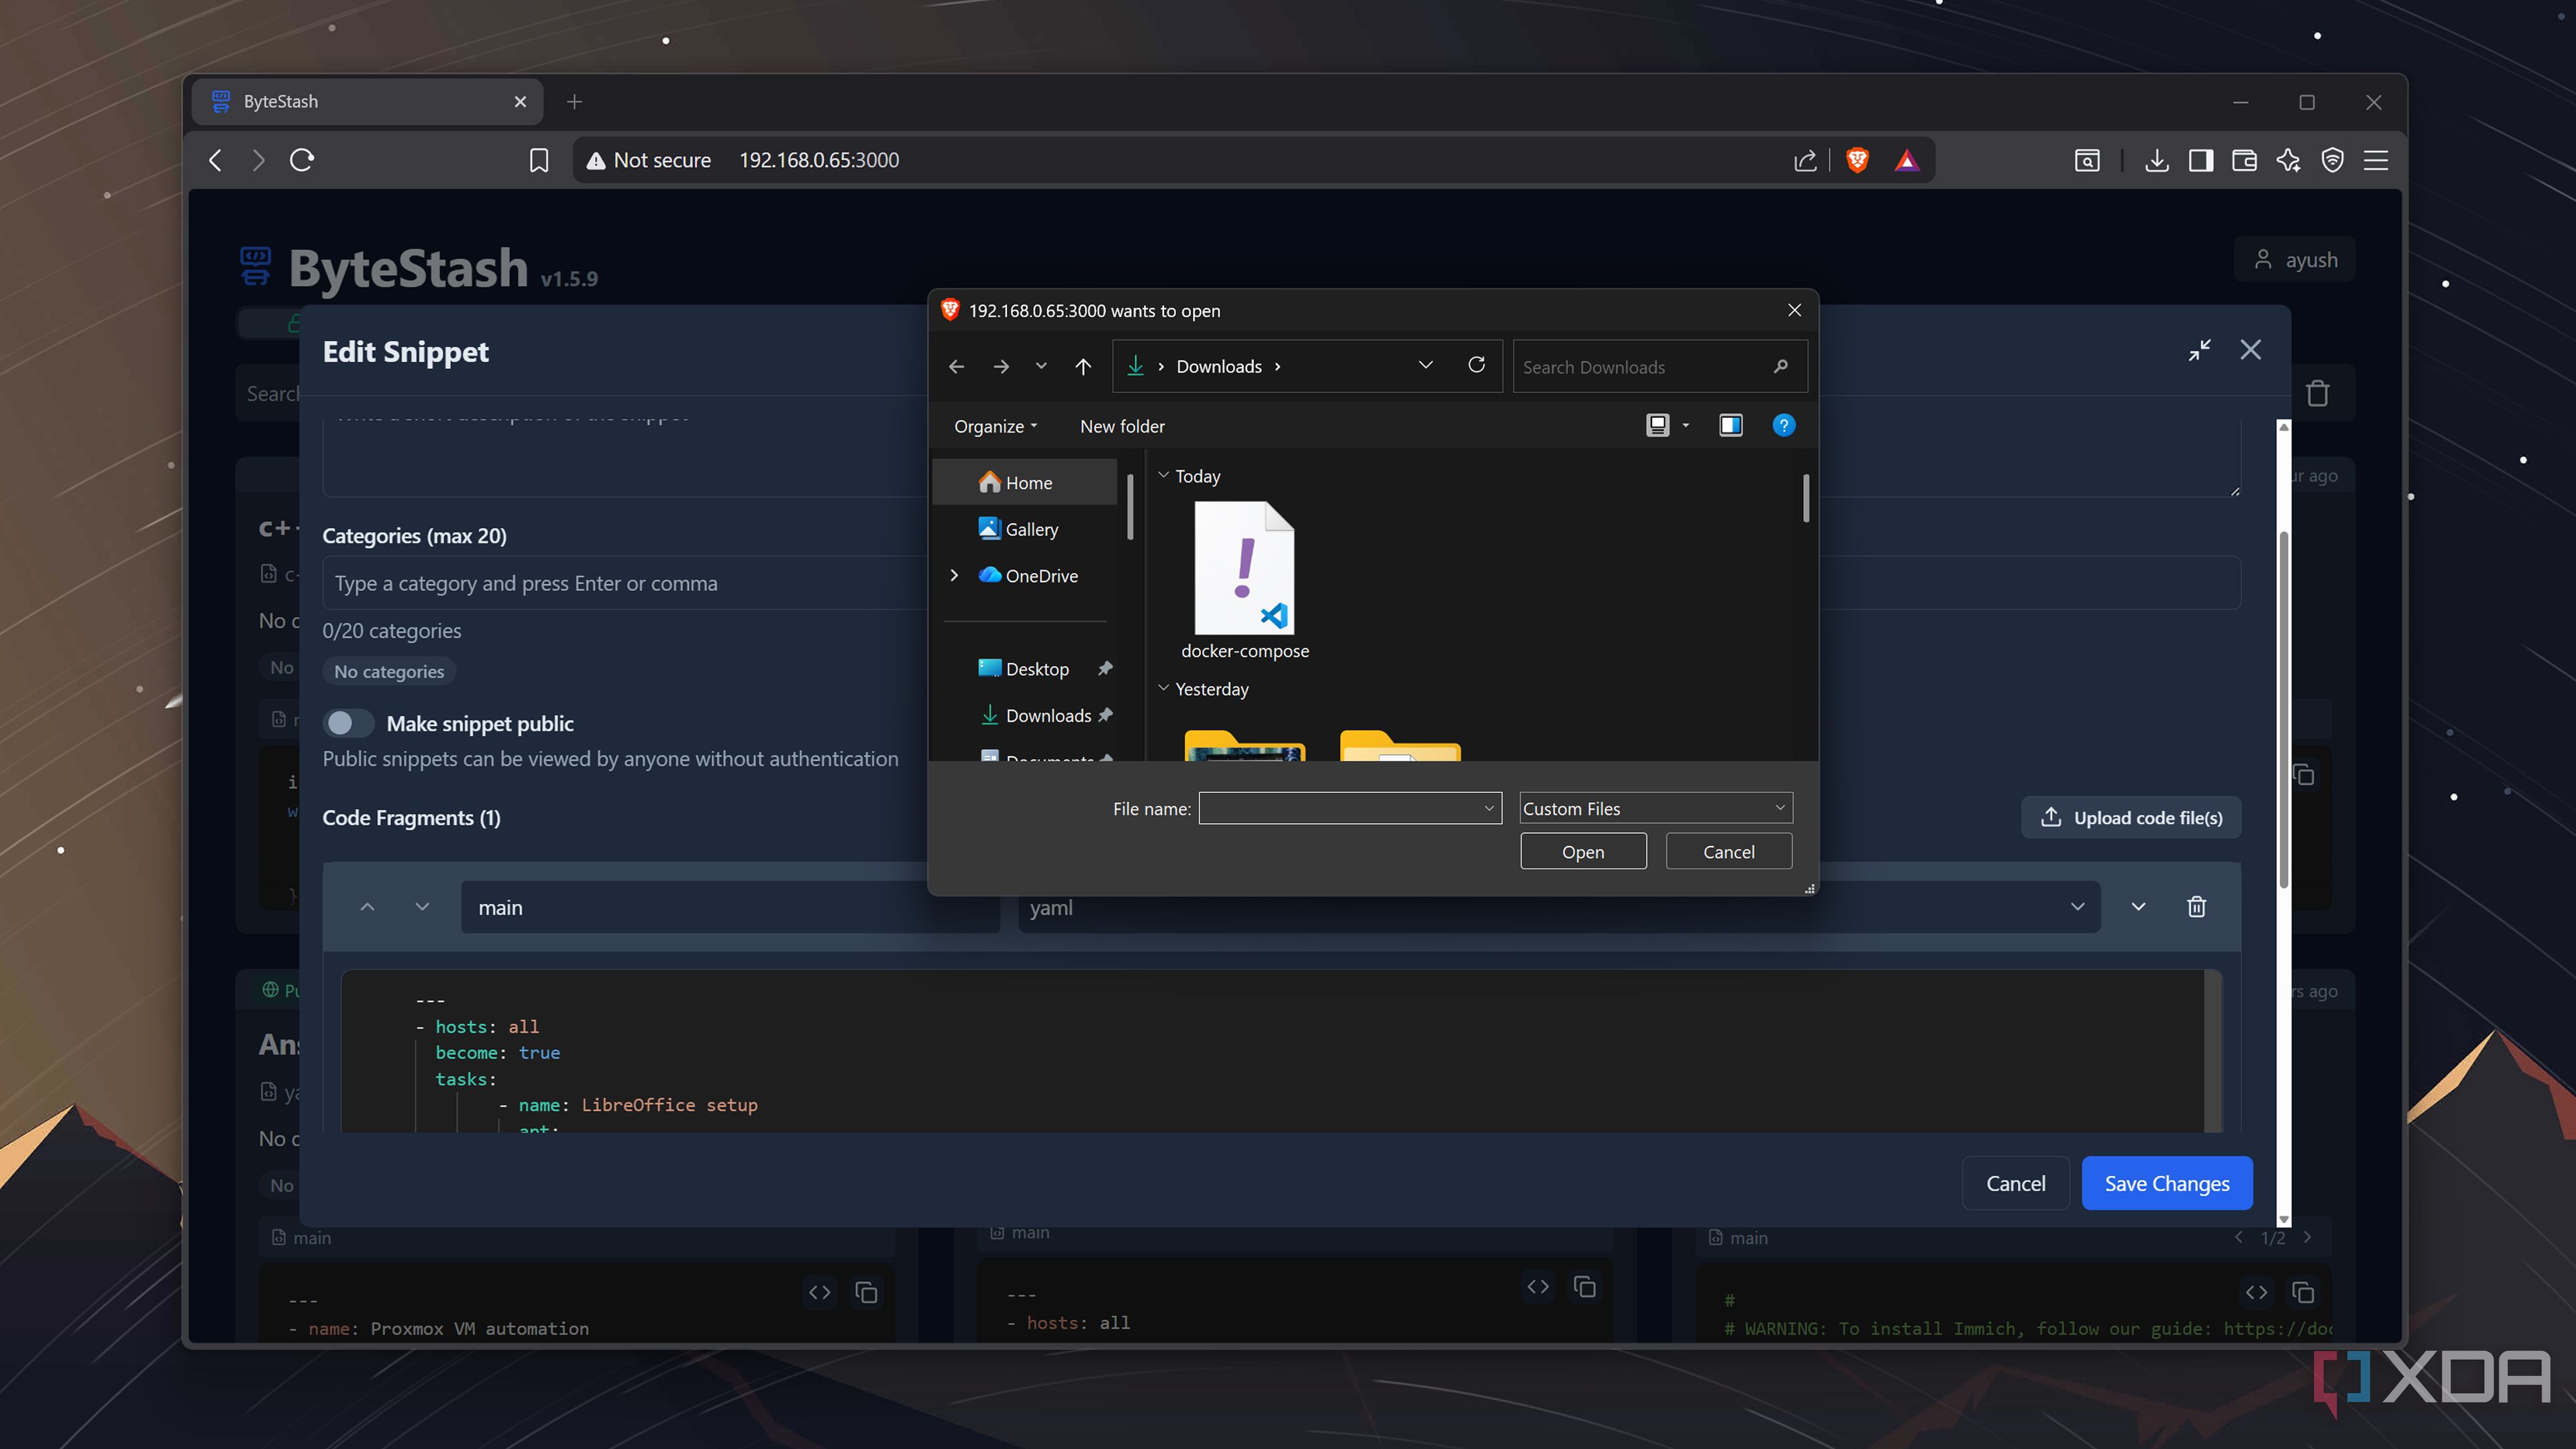Click Cancel in file dialog
2576x1449 pixels.
pyautogui.click(x=1728, y=852)
